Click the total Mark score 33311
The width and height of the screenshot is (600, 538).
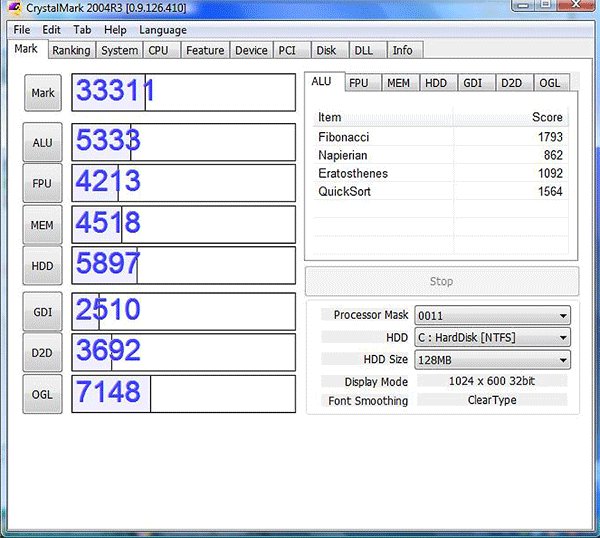tap(115, 90)
